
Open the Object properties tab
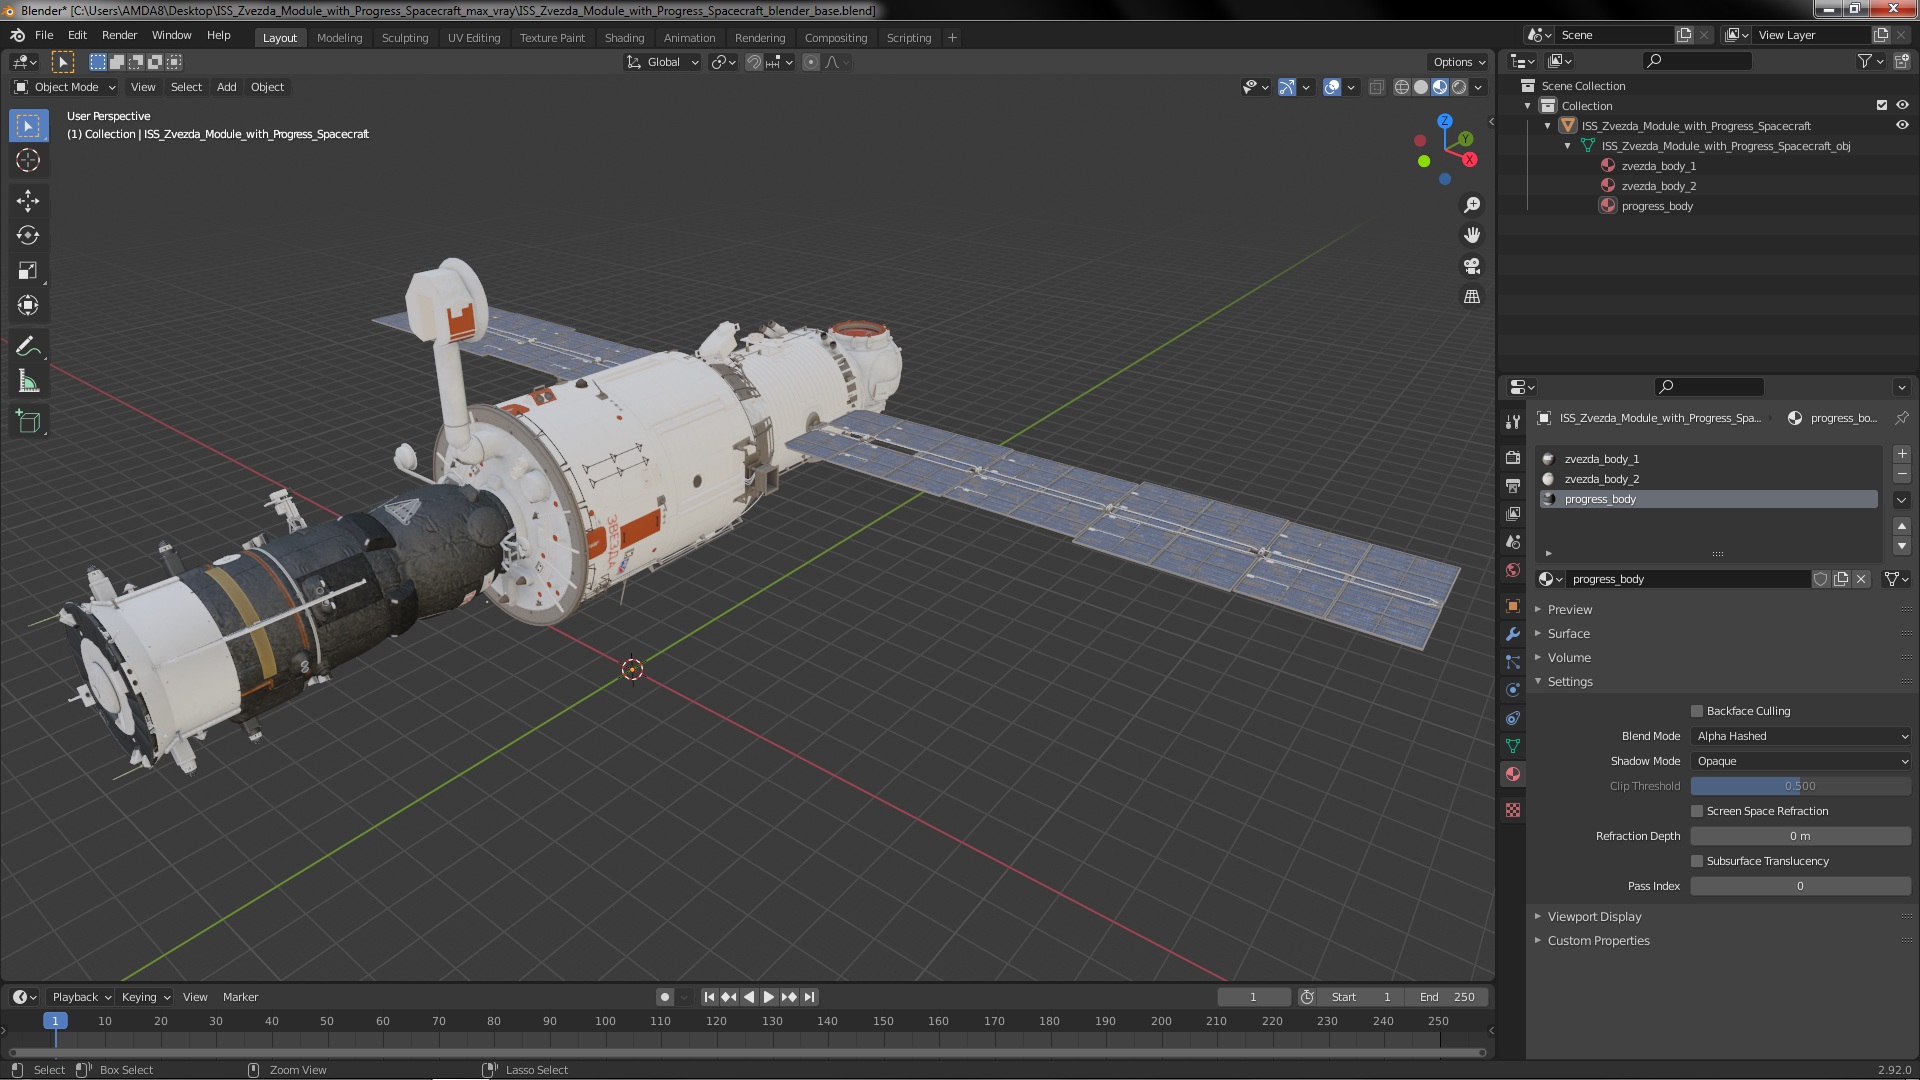tap(1513, 606)
